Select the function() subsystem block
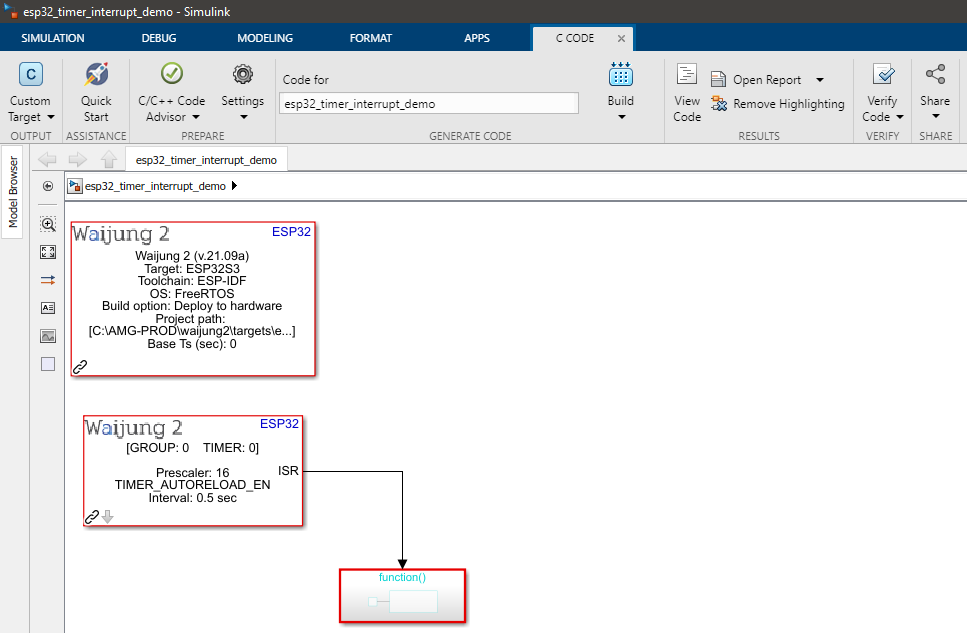 pos(403,596)
